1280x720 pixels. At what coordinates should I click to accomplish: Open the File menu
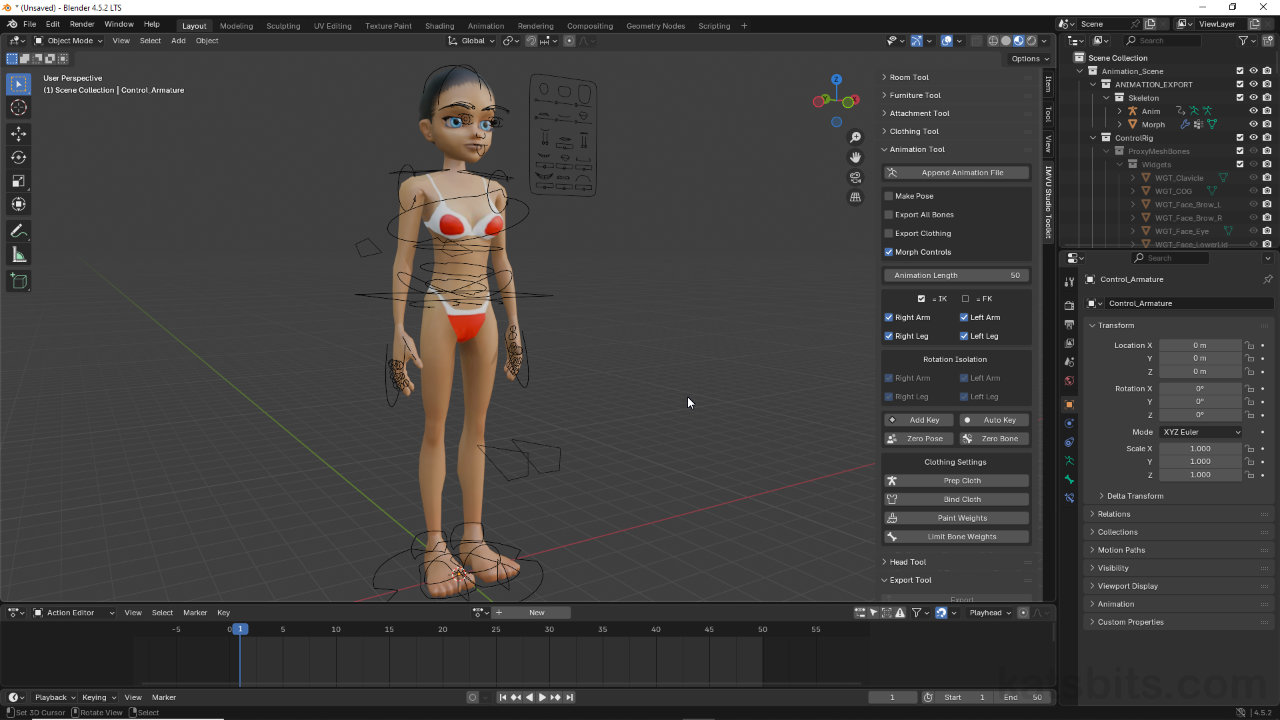[29, 24]
